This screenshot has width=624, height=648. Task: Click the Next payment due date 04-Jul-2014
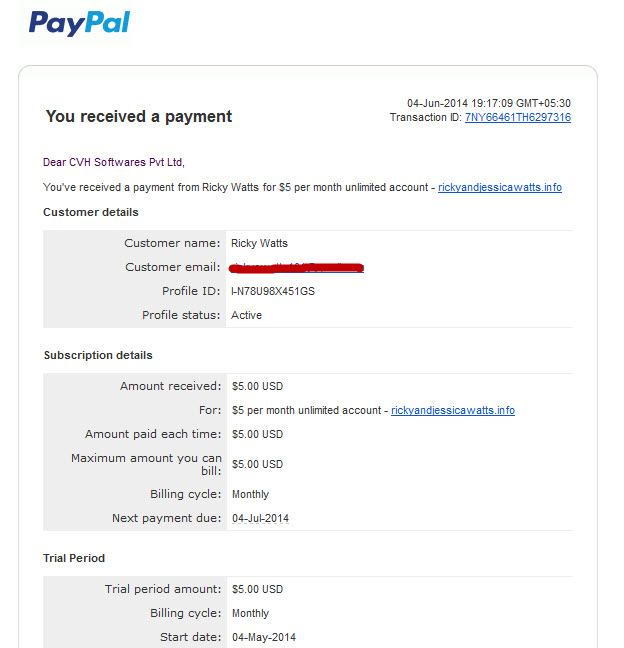260,518
